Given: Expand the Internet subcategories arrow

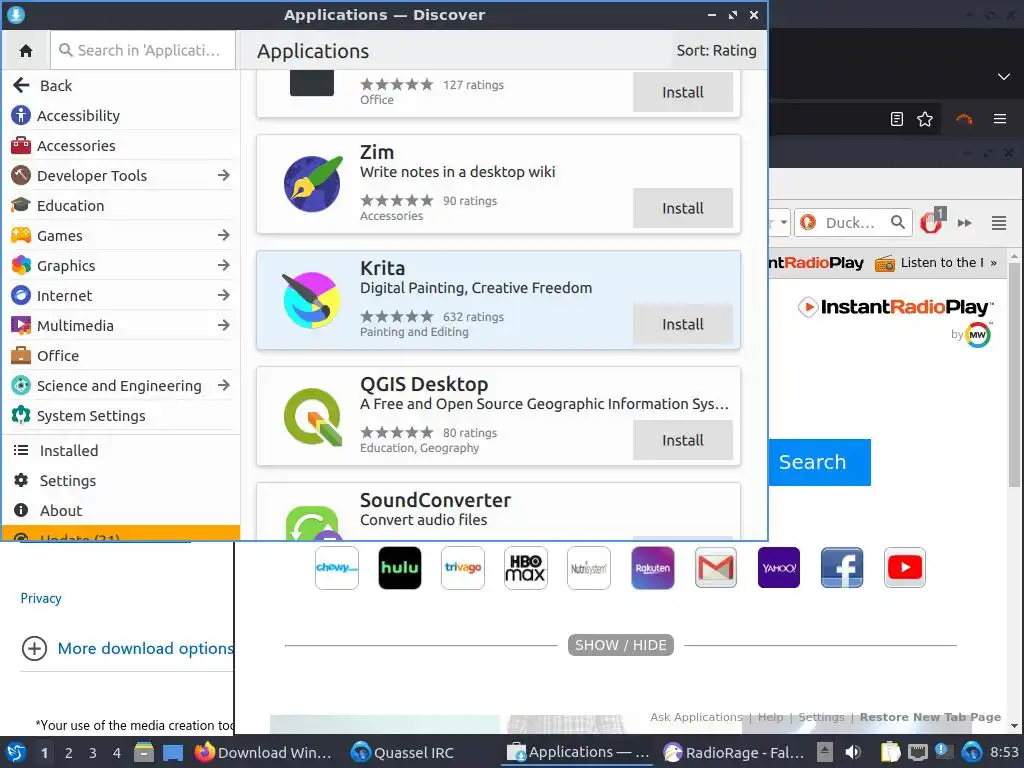Looking at the screenshot, I should 223,295.
